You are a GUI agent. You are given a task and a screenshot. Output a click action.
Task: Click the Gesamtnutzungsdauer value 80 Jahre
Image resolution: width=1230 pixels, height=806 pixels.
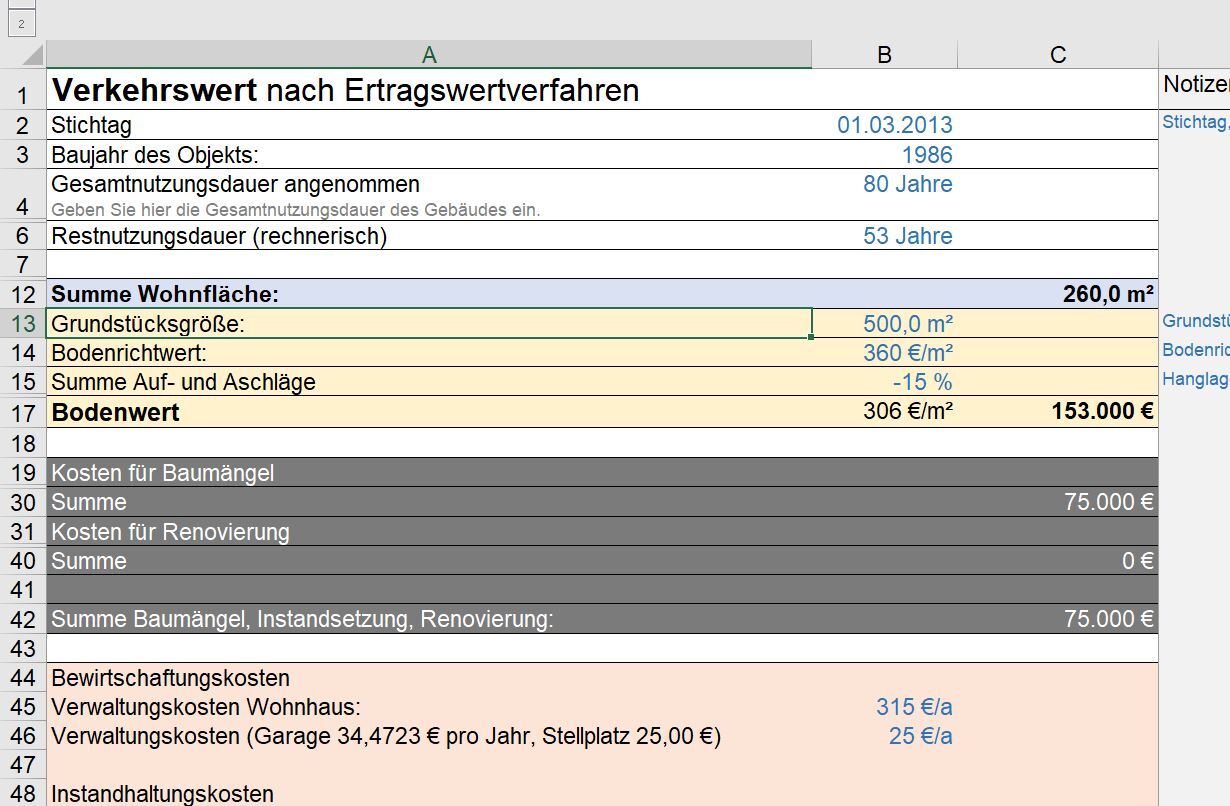[907, 184]
